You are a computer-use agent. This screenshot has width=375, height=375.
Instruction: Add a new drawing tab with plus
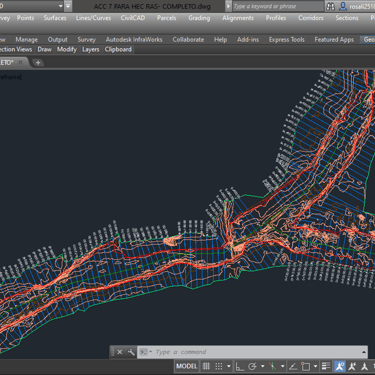[x=38, y=63]
